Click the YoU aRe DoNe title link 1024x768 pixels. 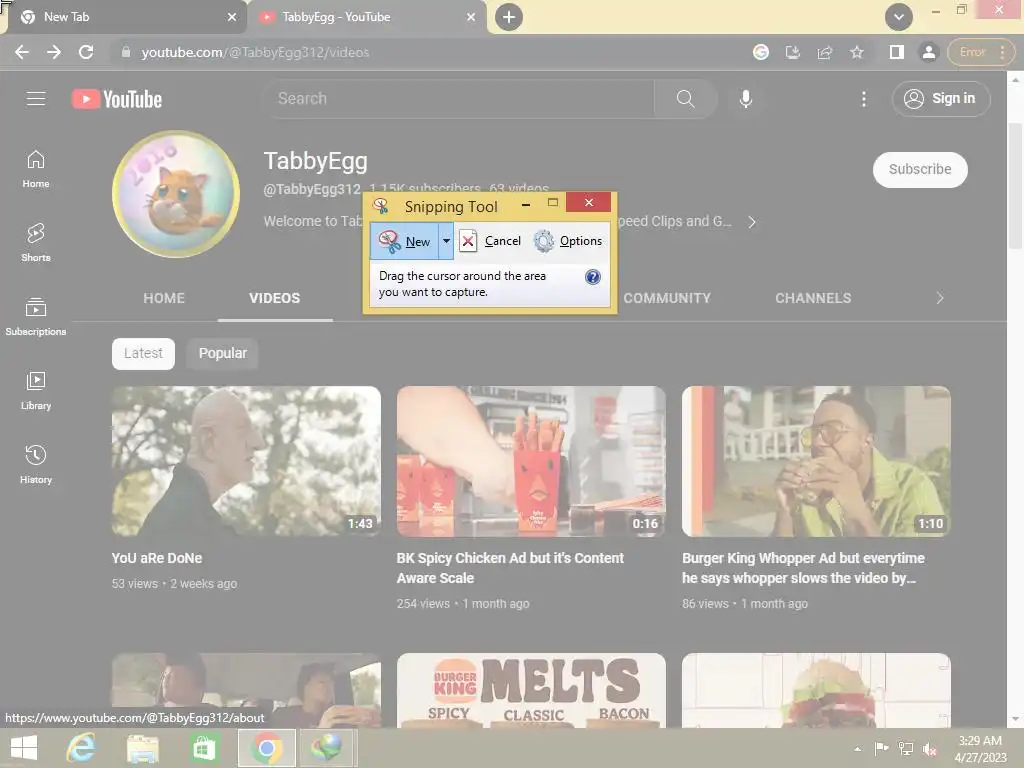click(x=157, y=558)
